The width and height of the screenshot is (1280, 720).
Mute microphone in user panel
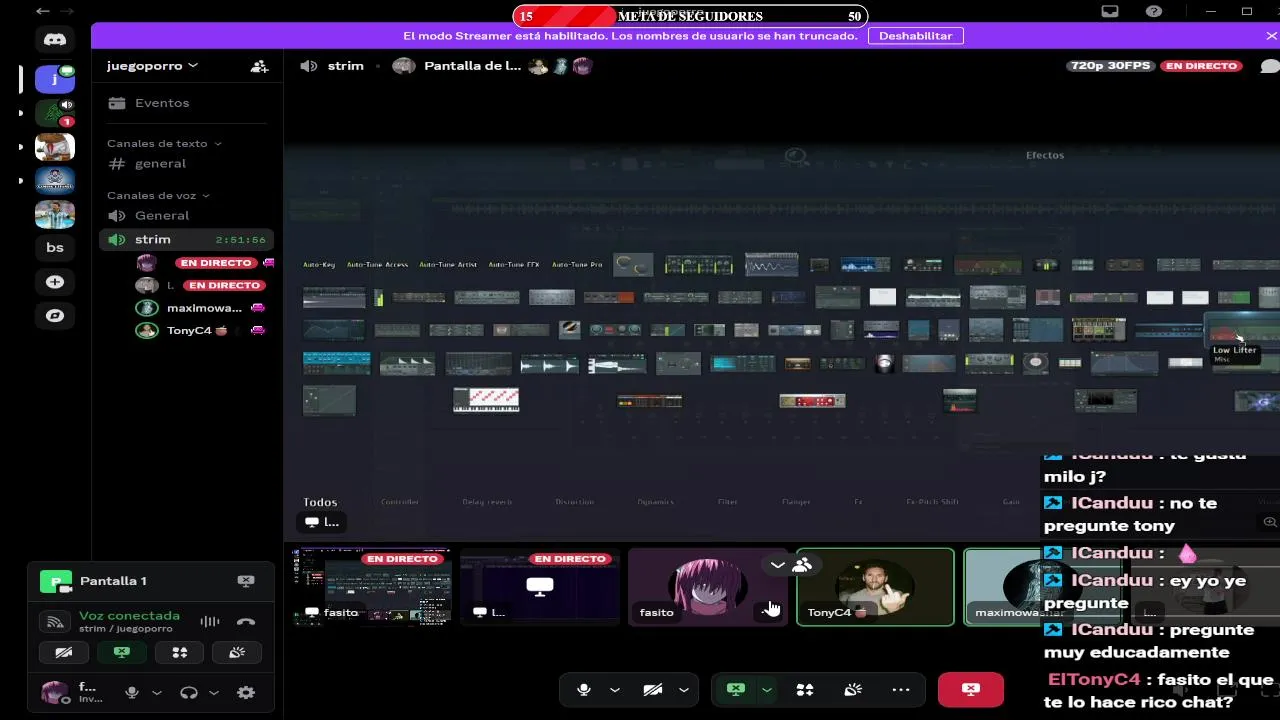(x=132, y=692)
